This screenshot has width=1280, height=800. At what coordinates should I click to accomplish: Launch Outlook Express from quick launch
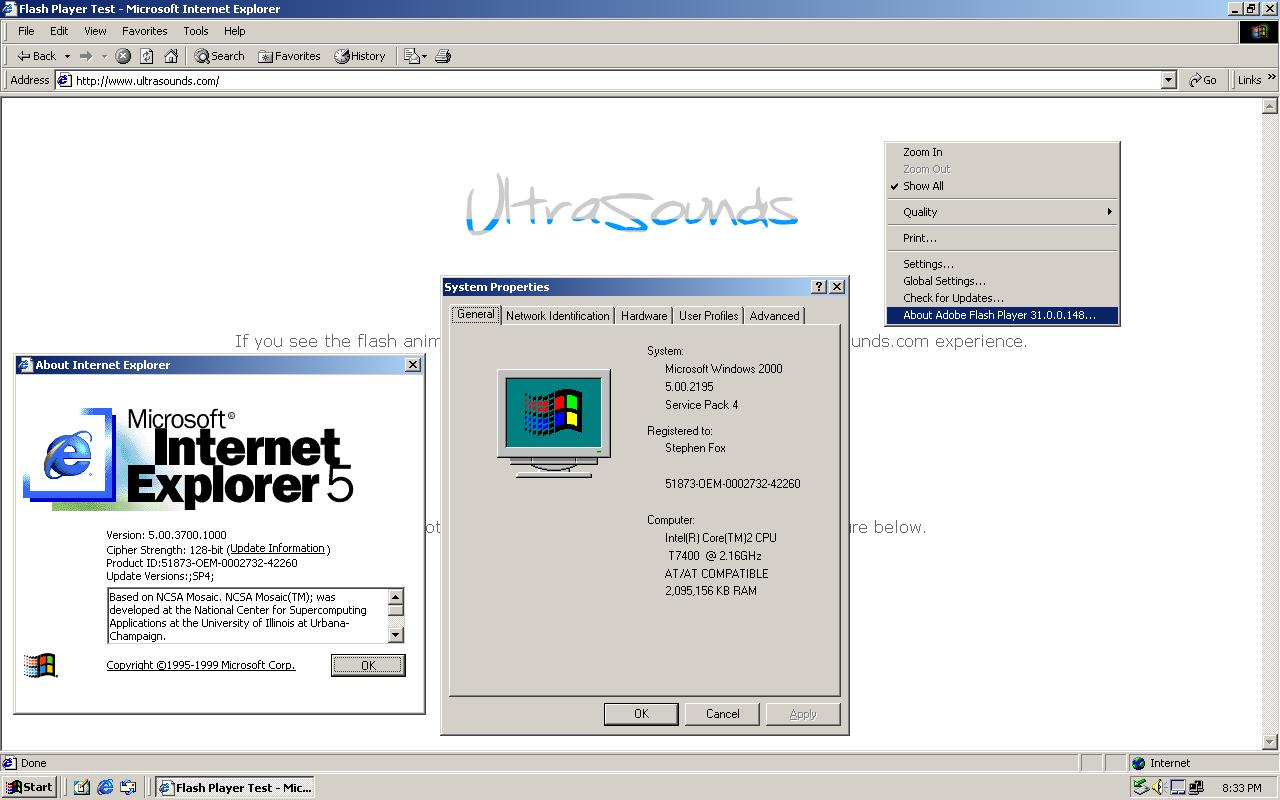point(128,787)
